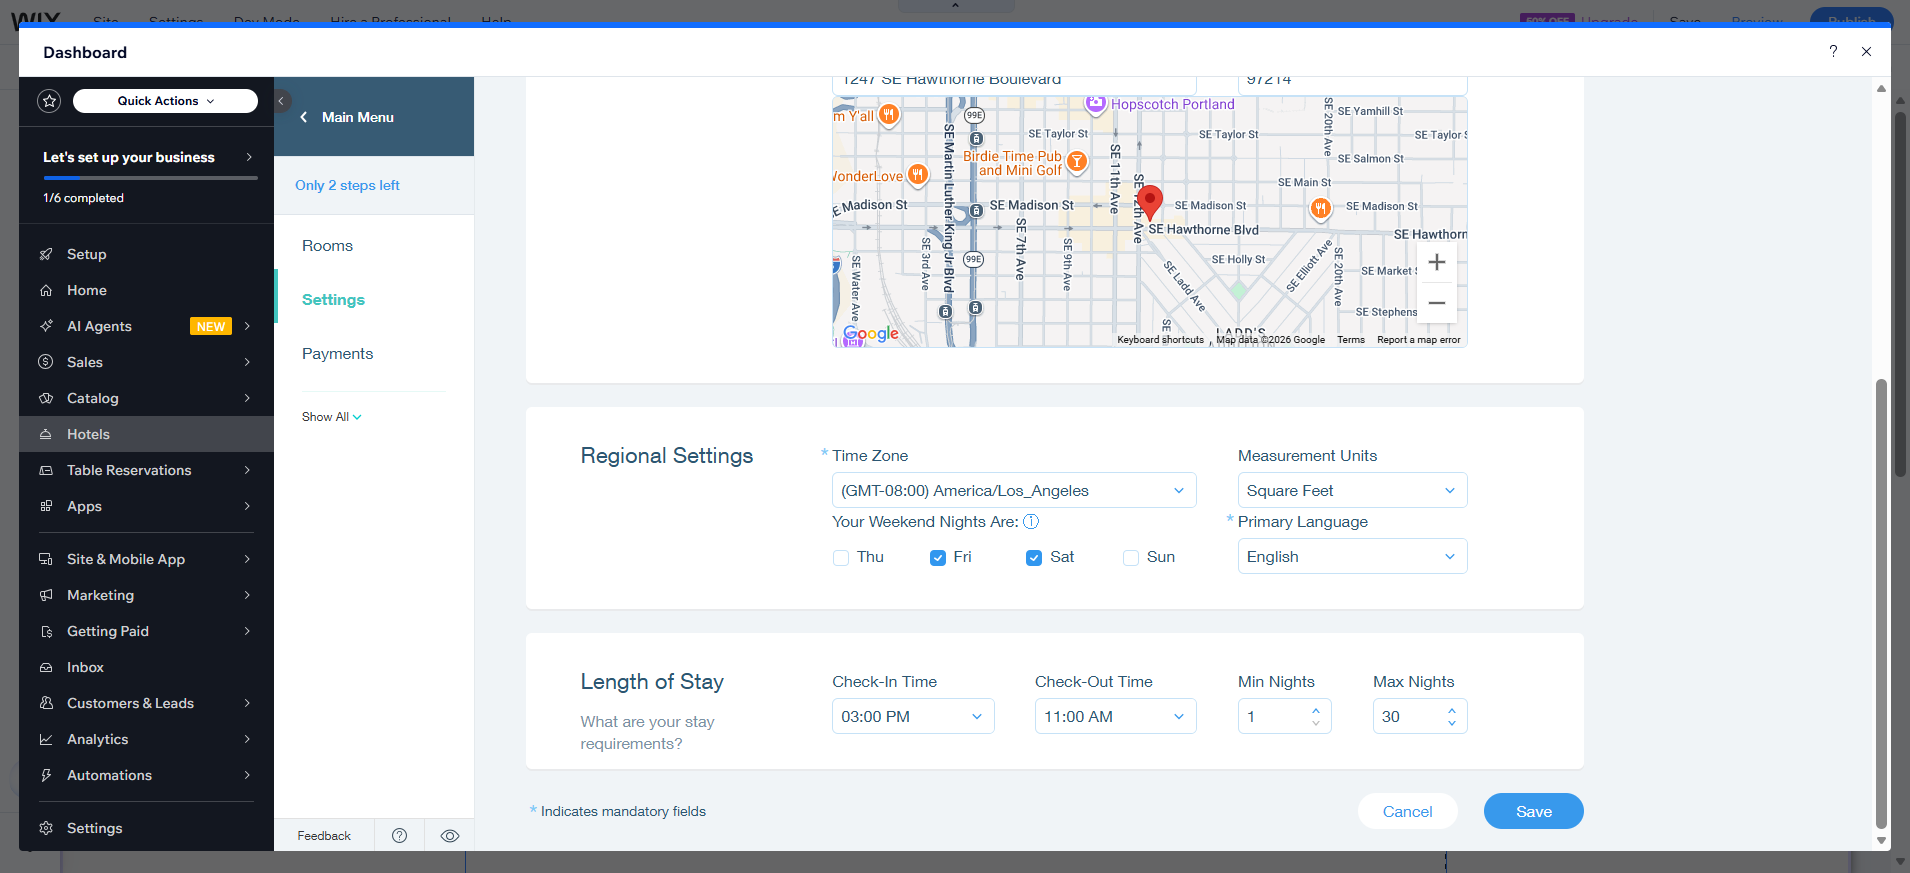Click the Customers & Leads people icon
This screenshot has width=1910, height=873.
tap(46, 703)
